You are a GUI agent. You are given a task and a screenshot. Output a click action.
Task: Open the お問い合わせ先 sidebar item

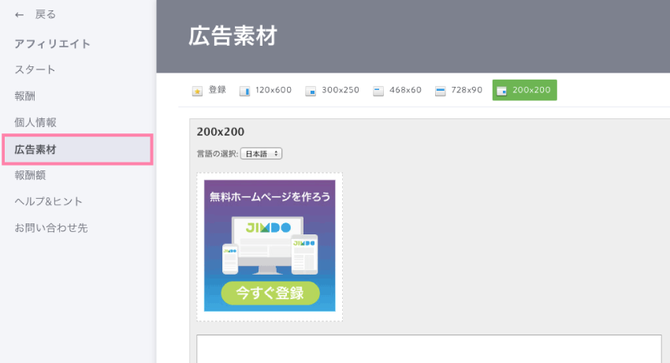click(x=51, y=228)
